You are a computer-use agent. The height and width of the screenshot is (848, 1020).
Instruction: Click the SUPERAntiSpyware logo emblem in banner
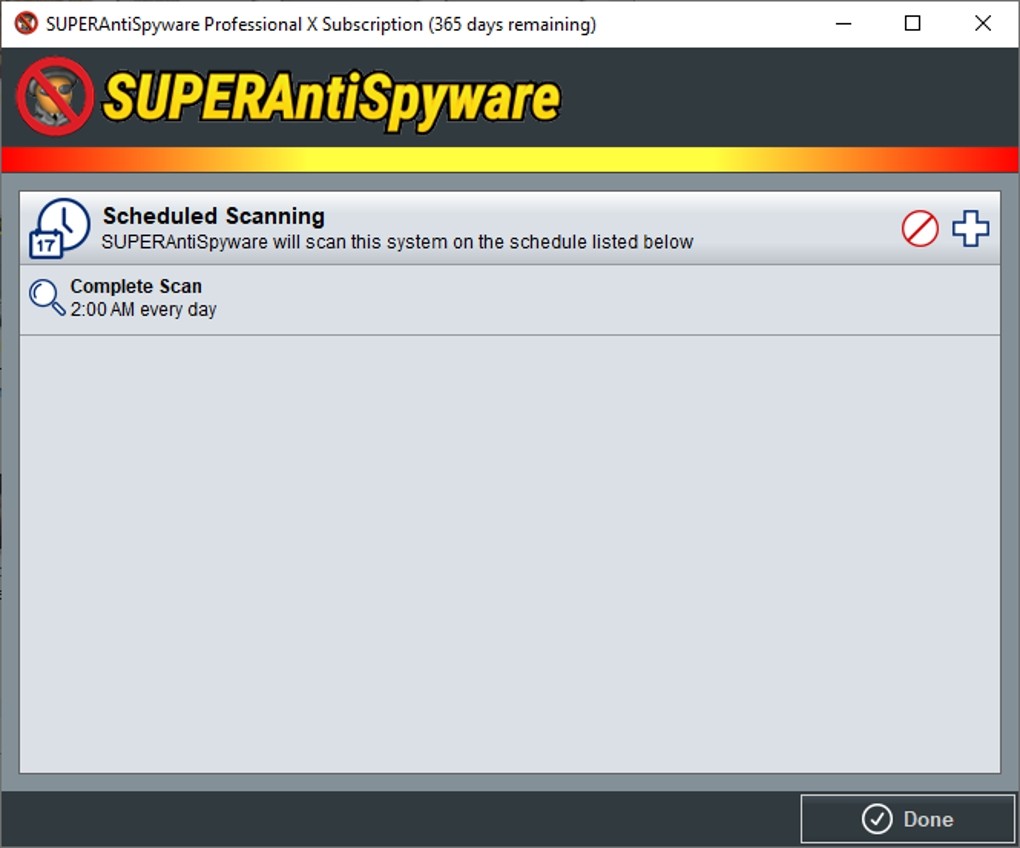55,97
